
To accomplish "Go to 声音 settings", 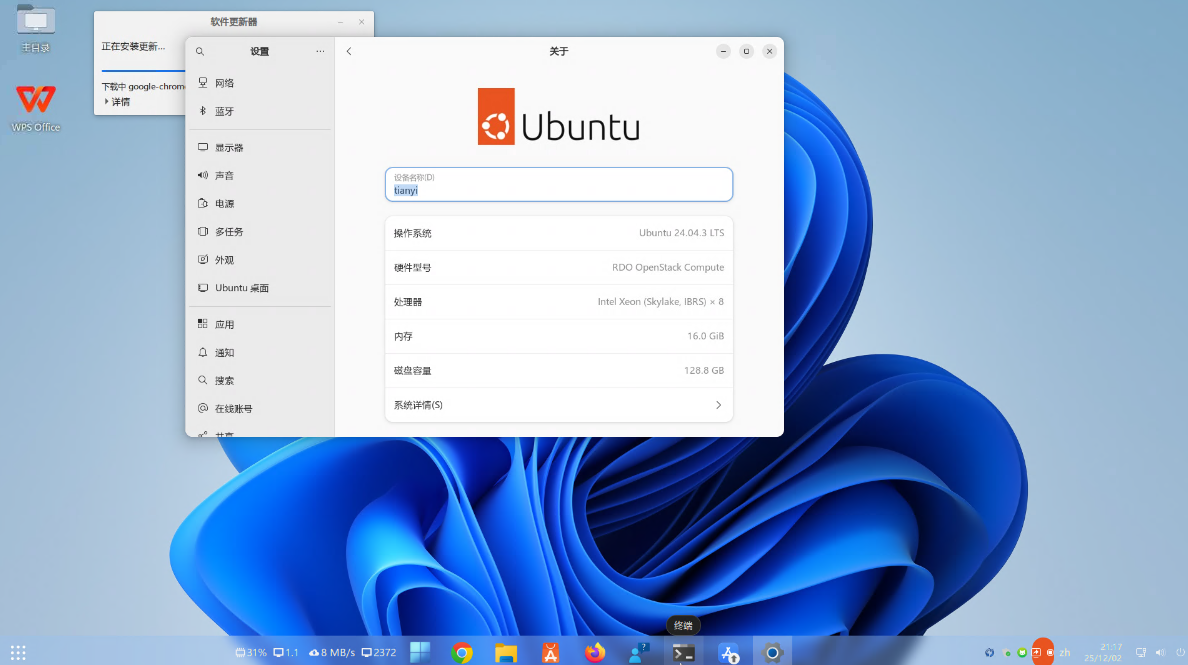I will click(x=224, y=176).
